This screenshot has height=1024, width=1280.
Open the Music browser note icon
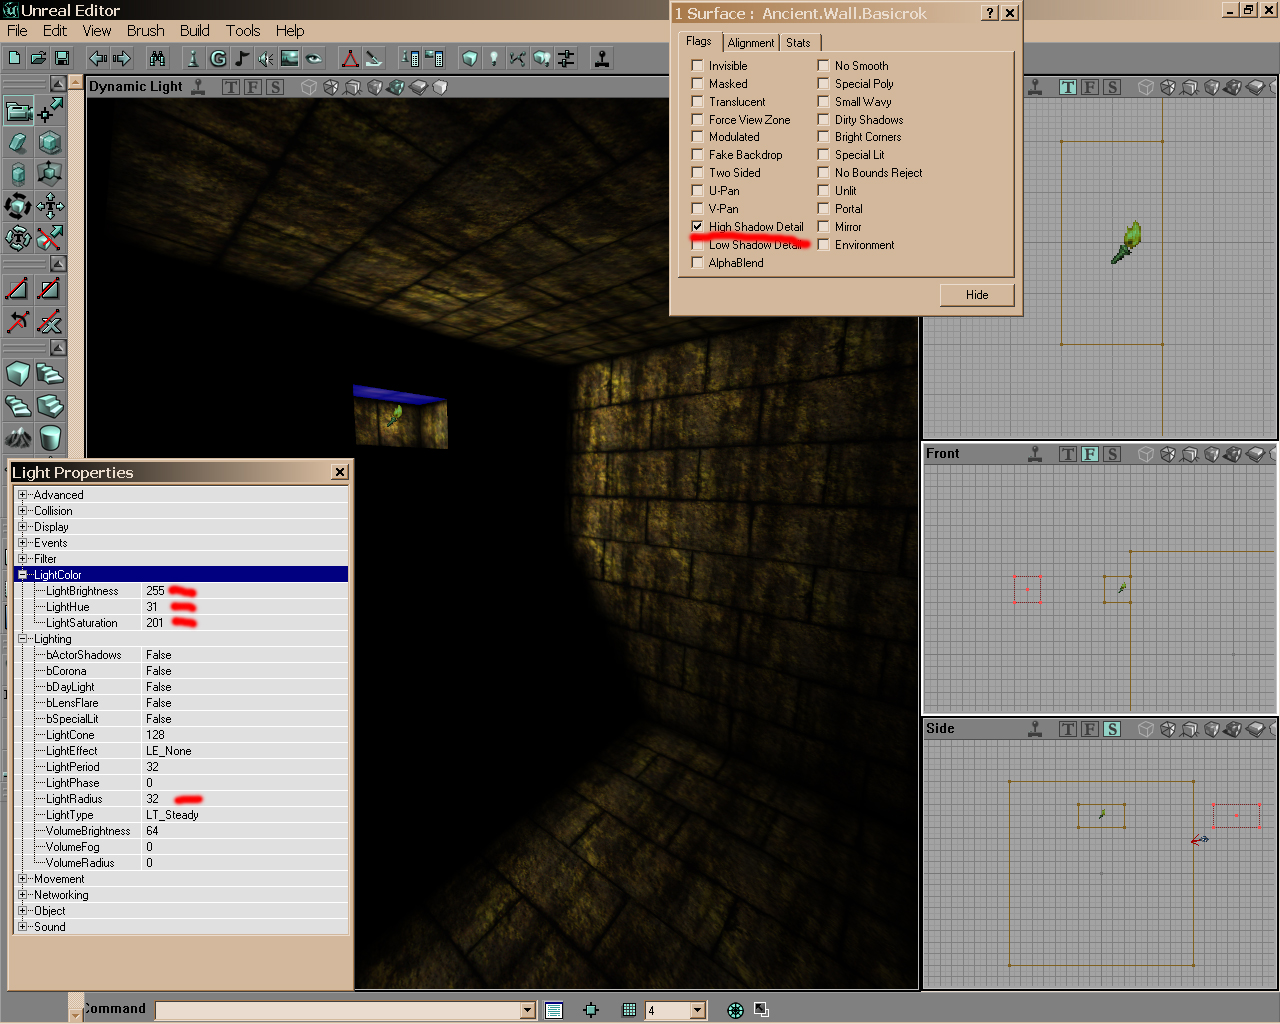(242, 59)
